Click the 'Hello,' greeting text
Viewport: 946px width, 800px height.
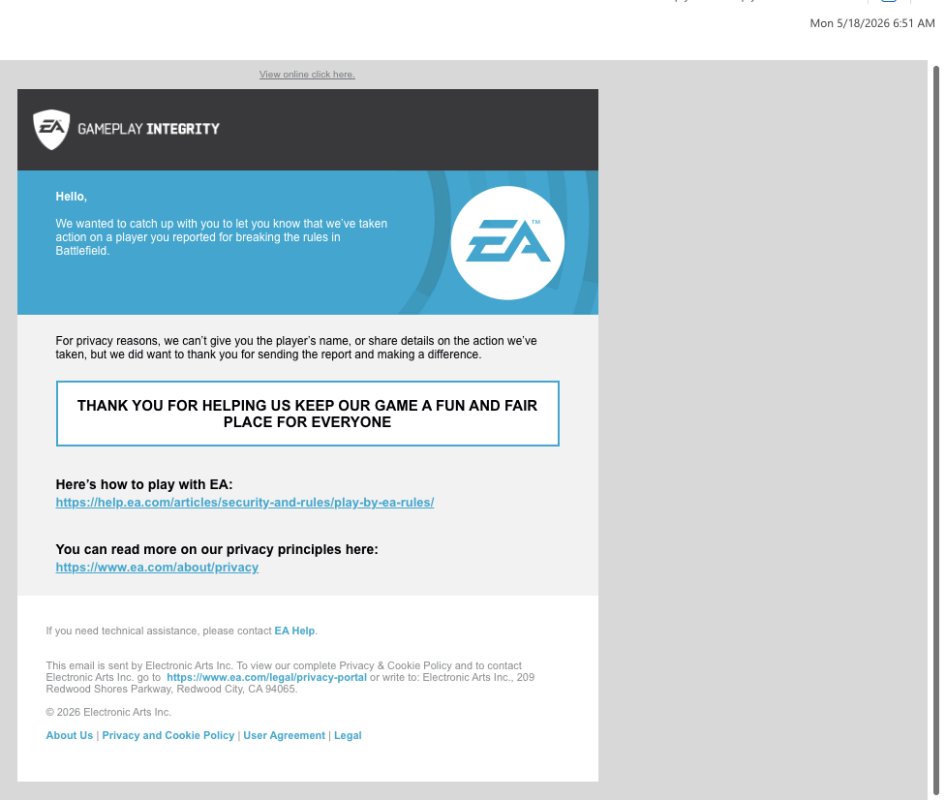click(x=71, y=197)
